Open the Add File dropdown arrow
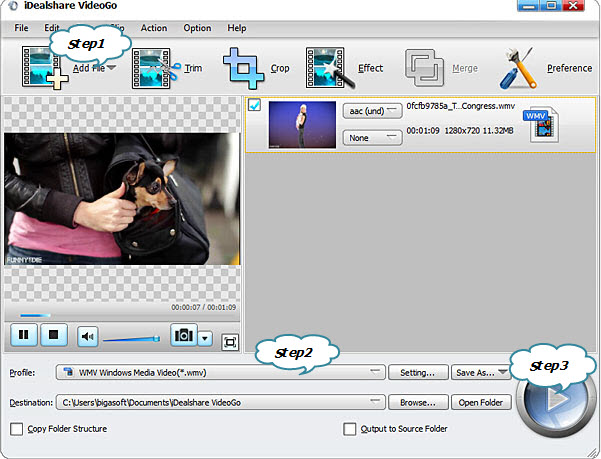 [112, 68]
